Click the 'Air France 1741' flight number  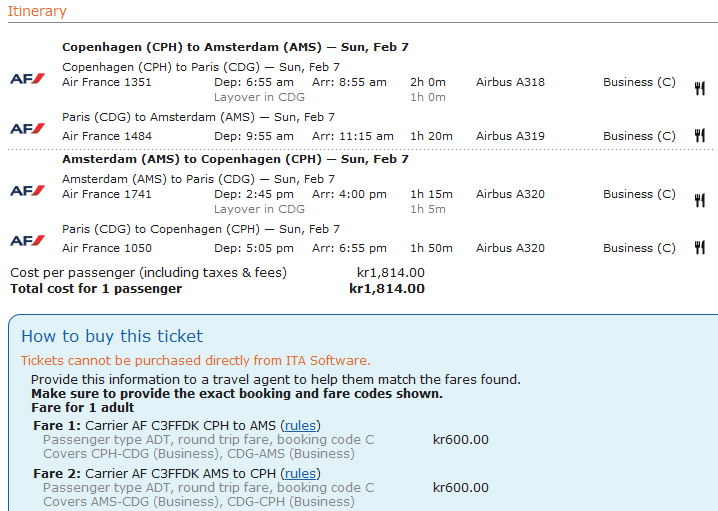[107, 194]
